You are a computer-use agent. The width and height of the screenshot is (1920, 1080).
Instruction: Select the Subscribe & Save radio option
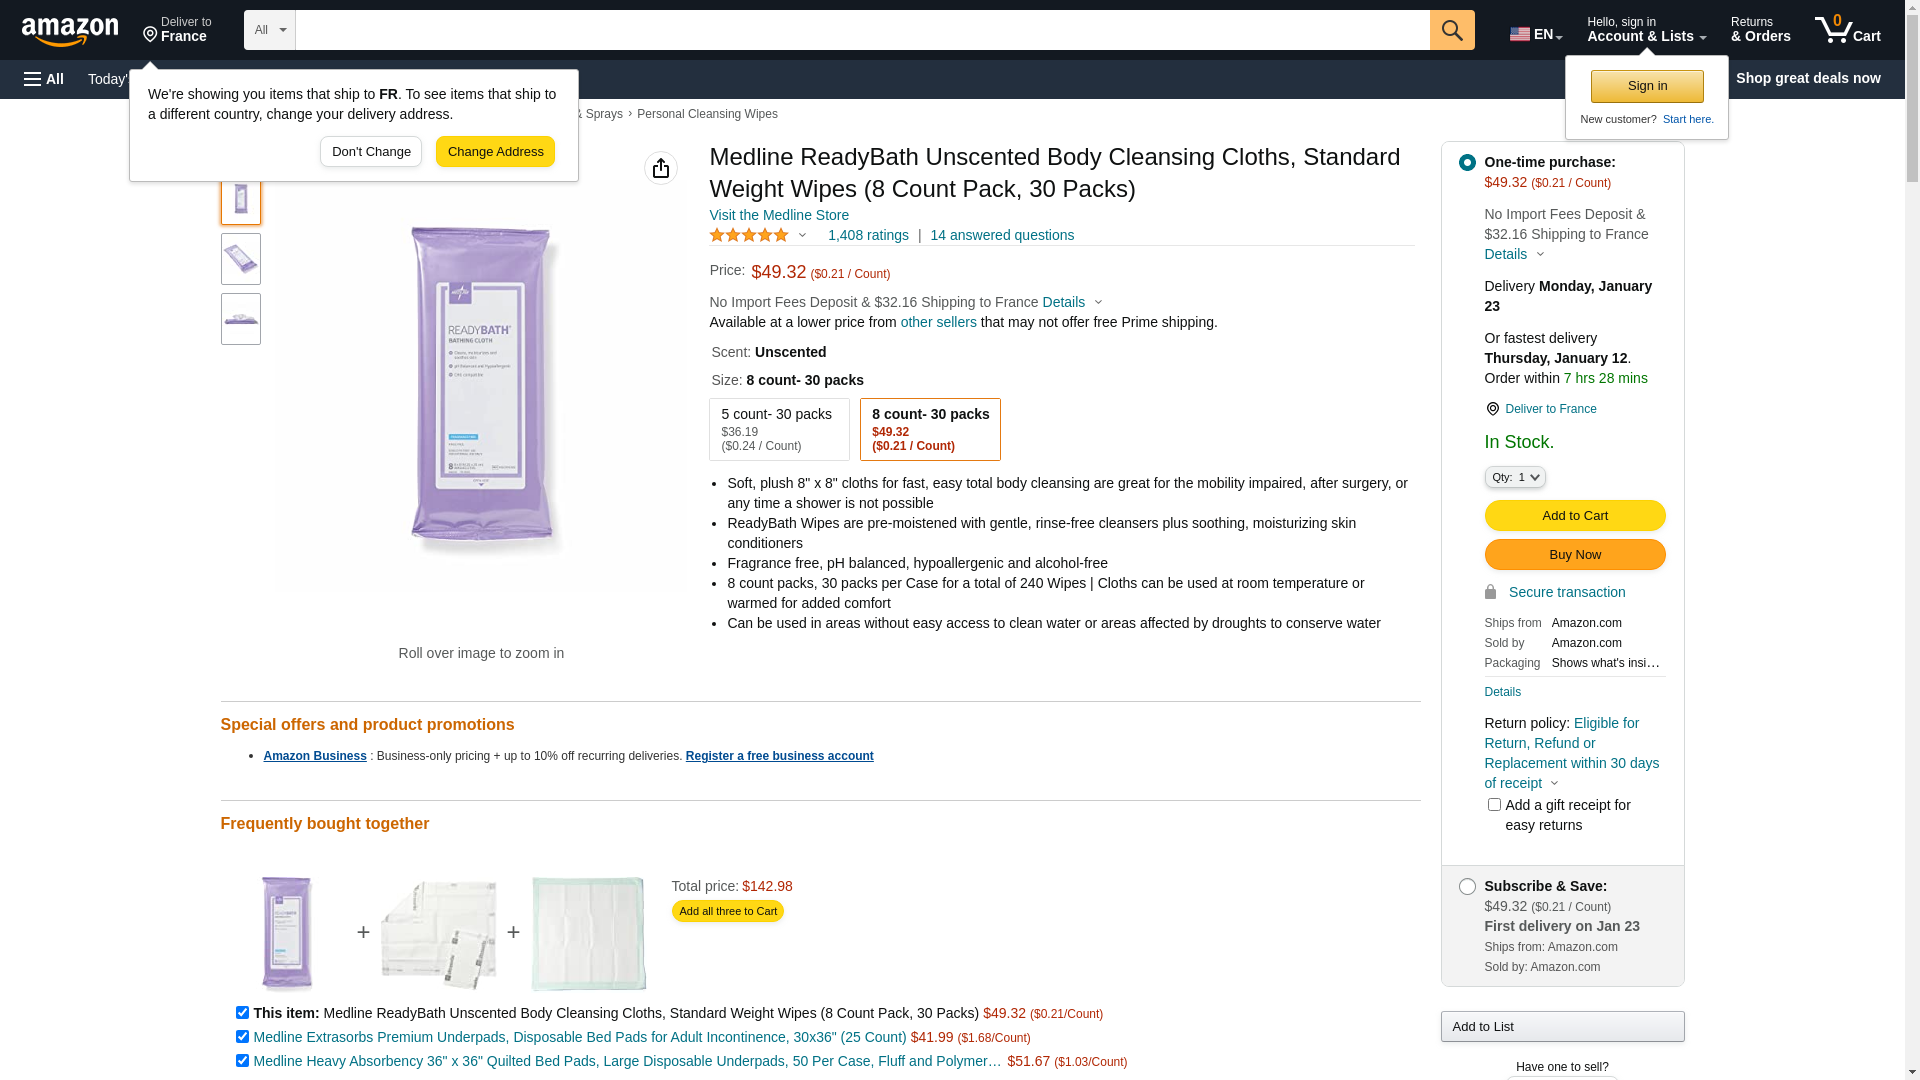[x=1467, y=887]
